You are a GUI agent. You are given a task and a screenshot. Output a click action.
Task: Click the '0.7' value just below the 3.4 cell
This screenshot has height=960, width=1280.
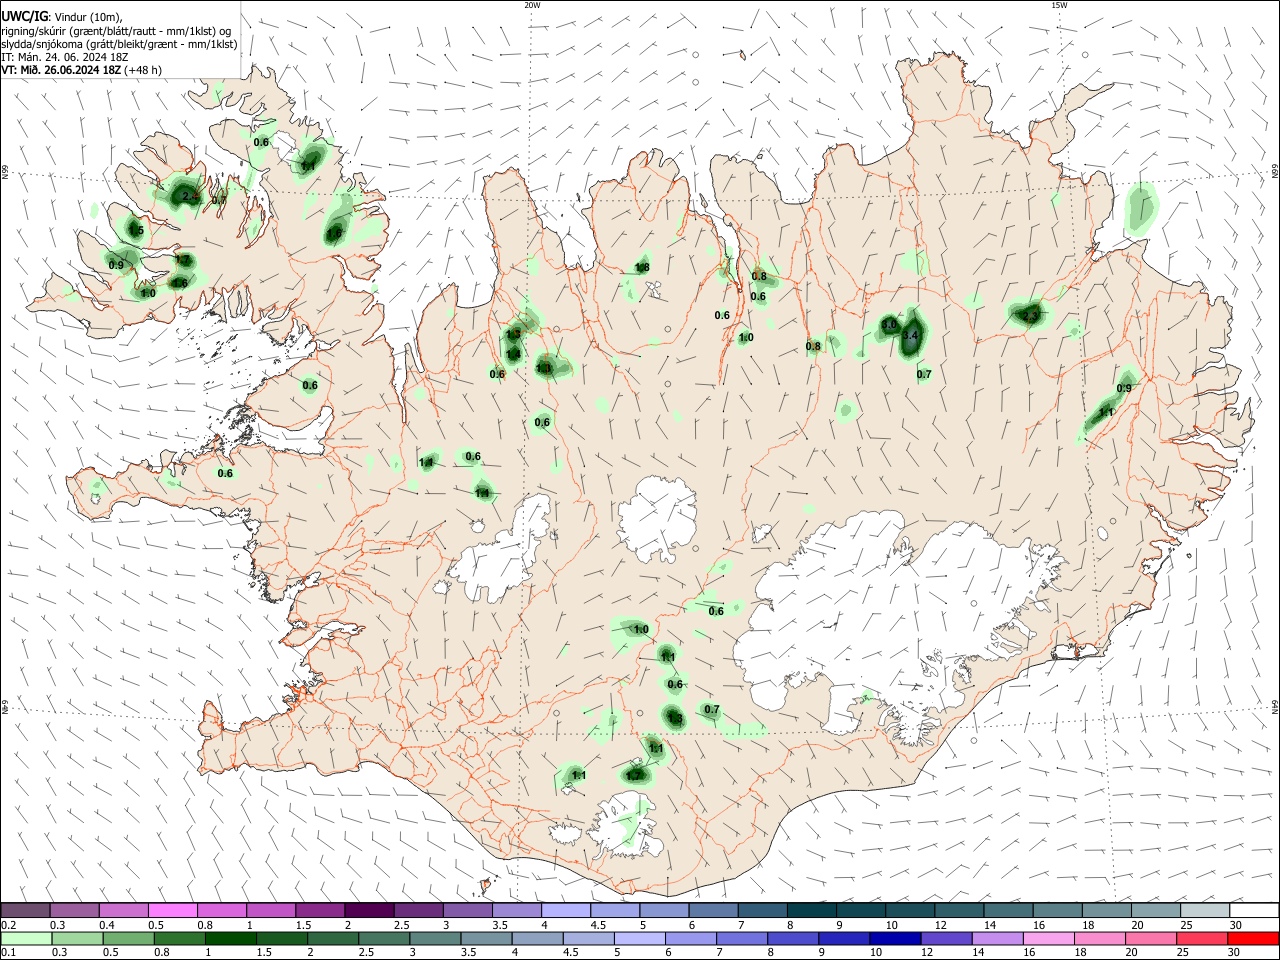click(924, 375)
